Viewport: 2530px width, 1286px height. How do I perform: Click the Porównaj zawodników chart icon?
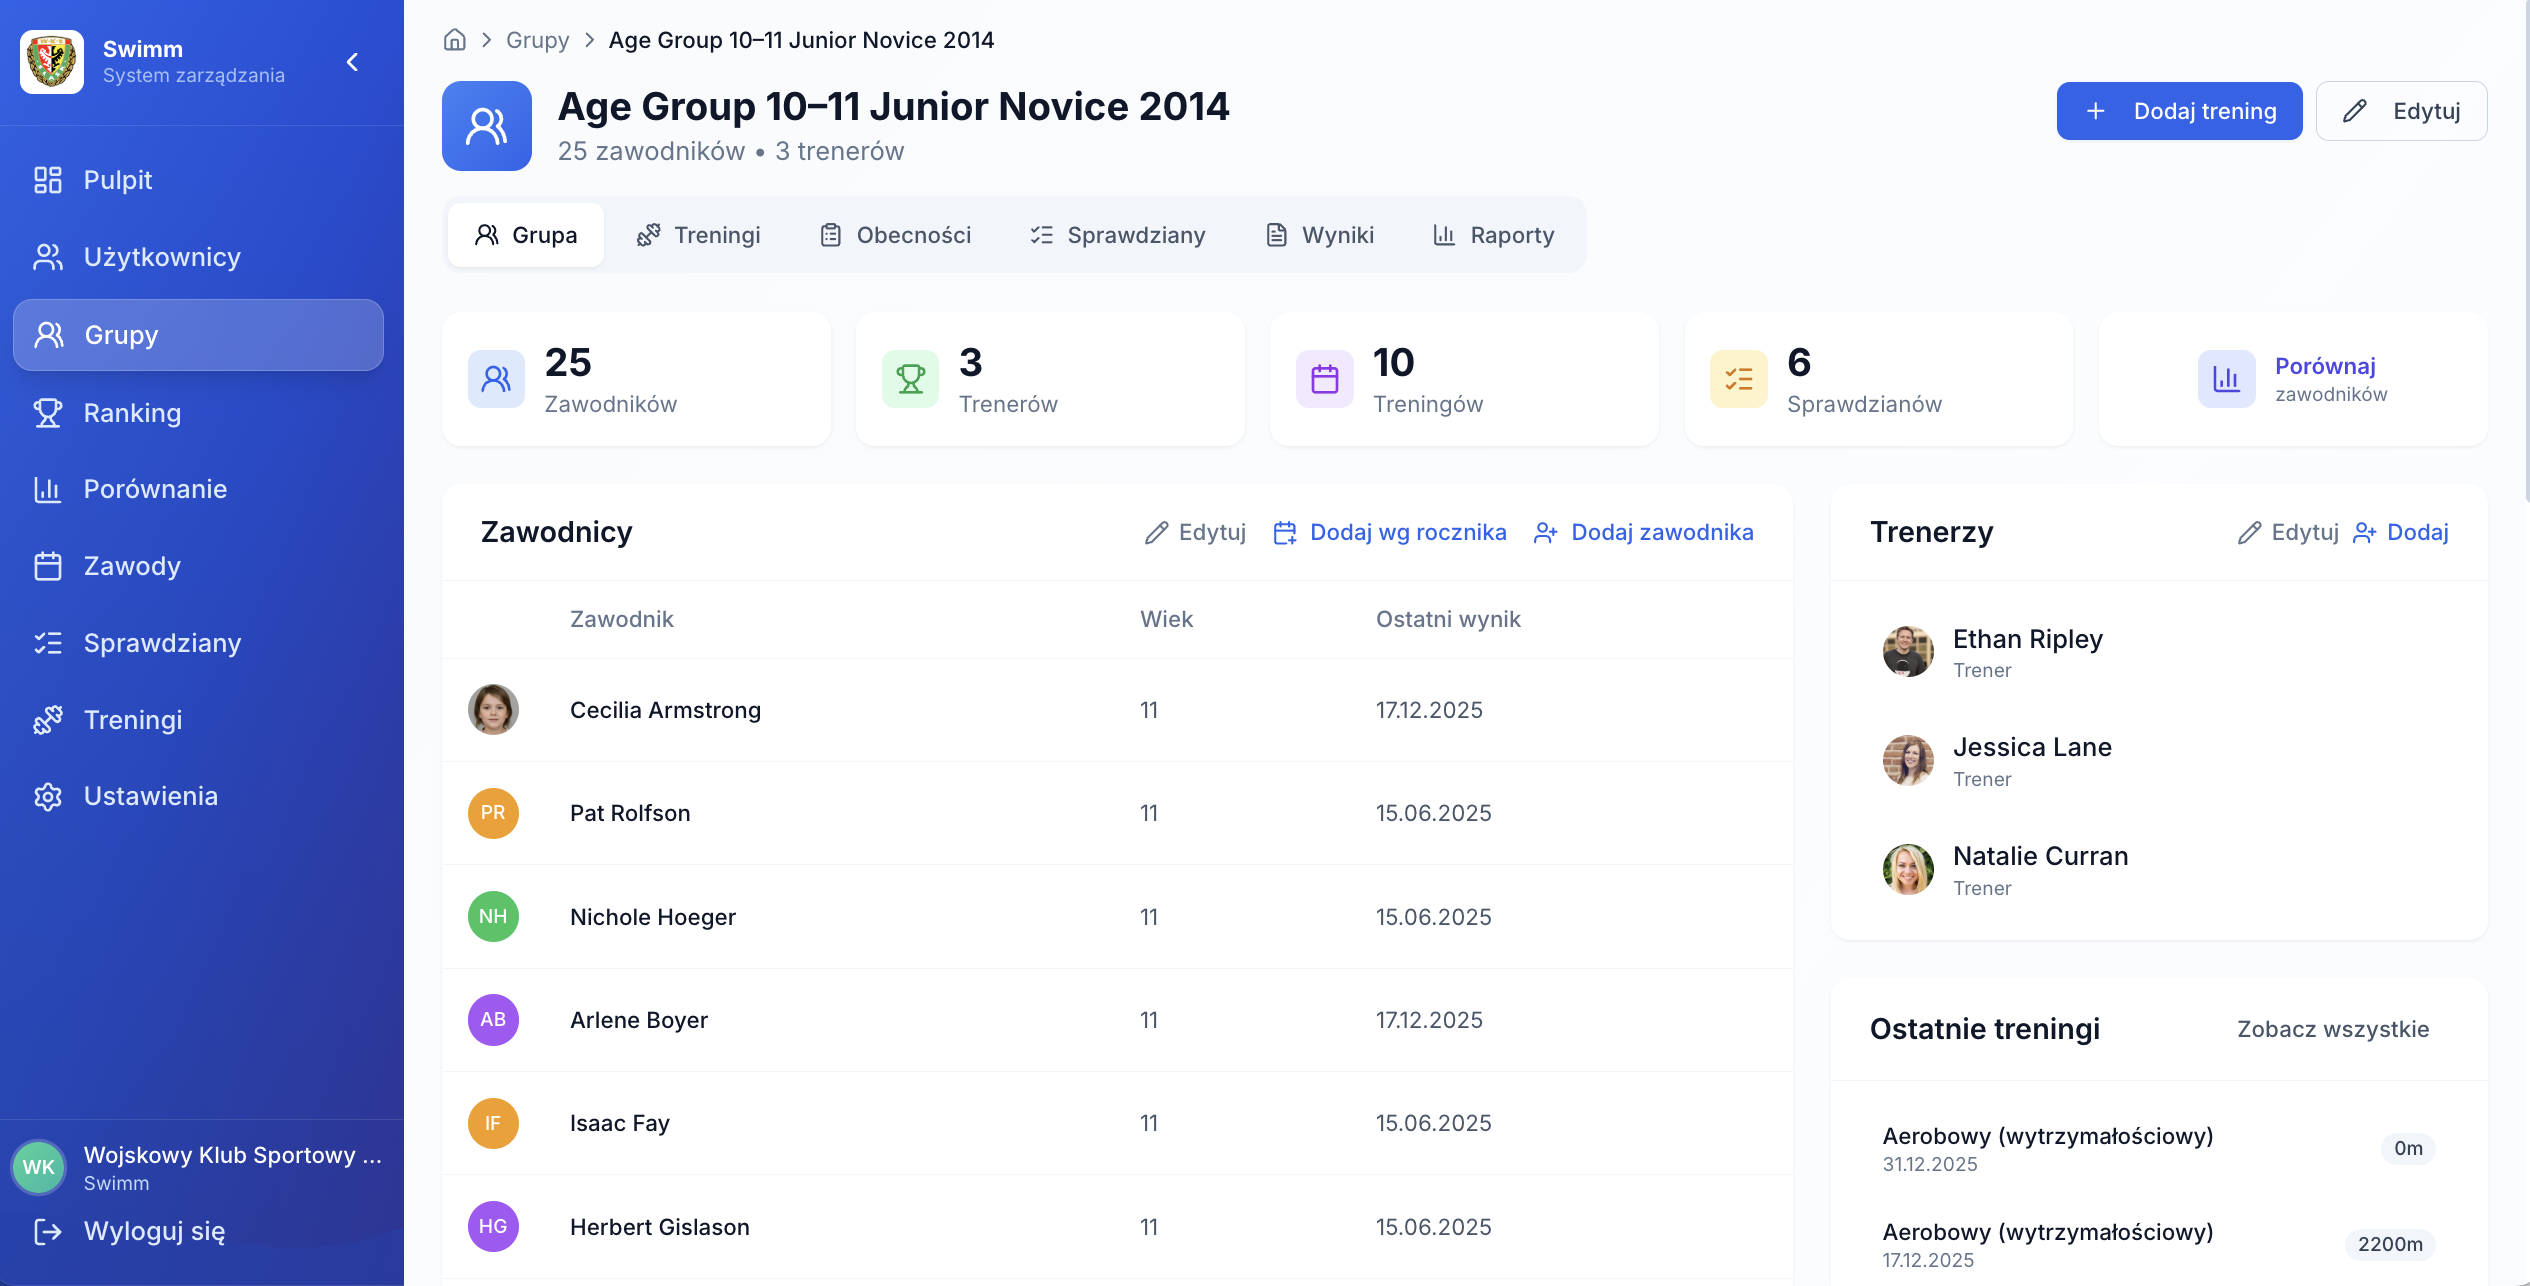[2226, 378]
